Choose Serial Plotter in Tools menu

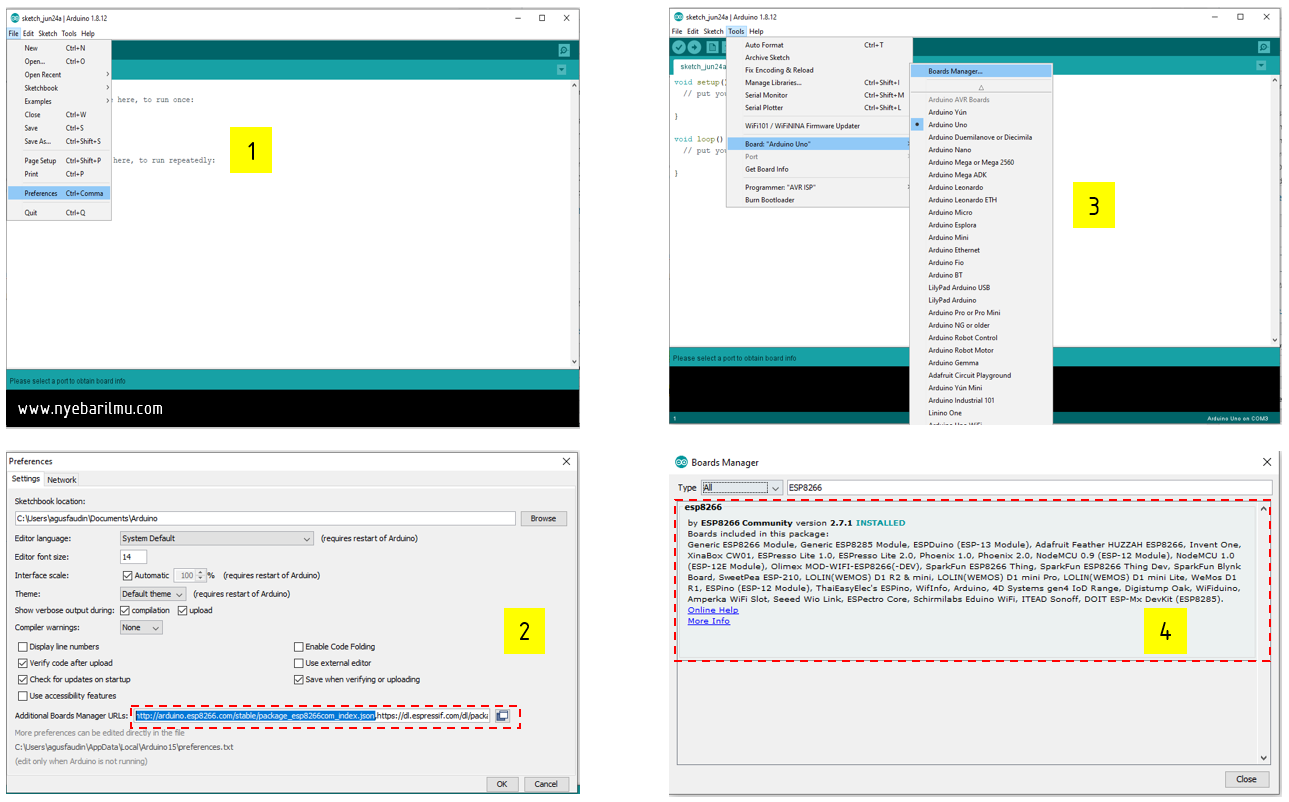[819, 107]
